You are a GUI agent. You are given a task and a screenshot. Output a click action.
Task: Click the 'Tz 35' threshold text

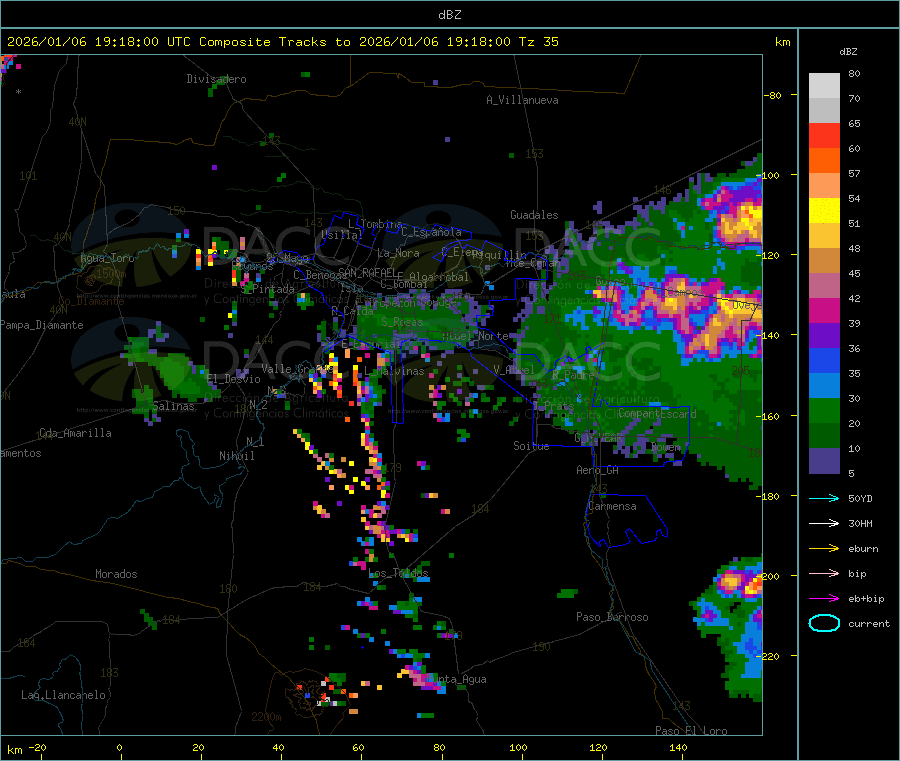click(x=538, y=42)
